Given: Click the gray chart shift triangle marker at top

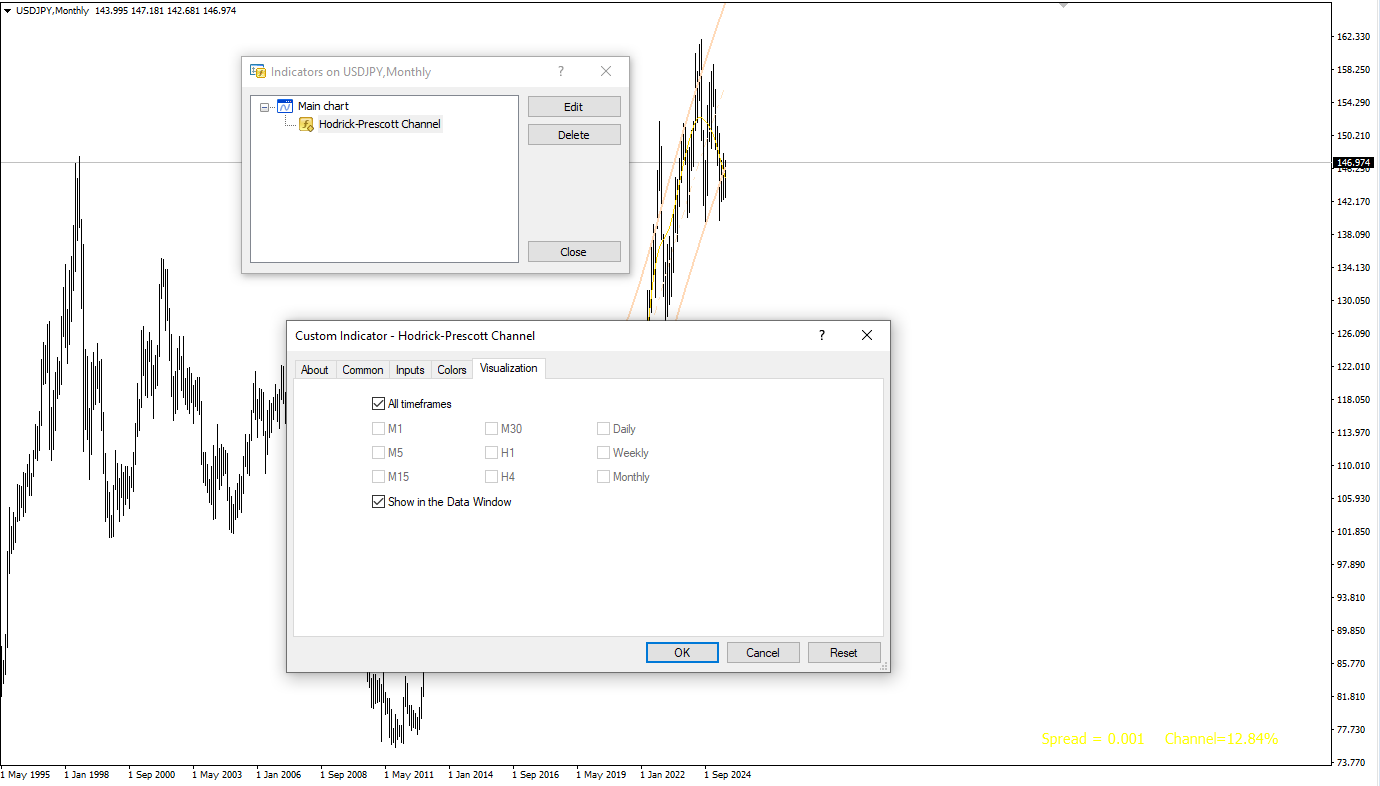Looking at the screenshot, I should [1063, 5].
